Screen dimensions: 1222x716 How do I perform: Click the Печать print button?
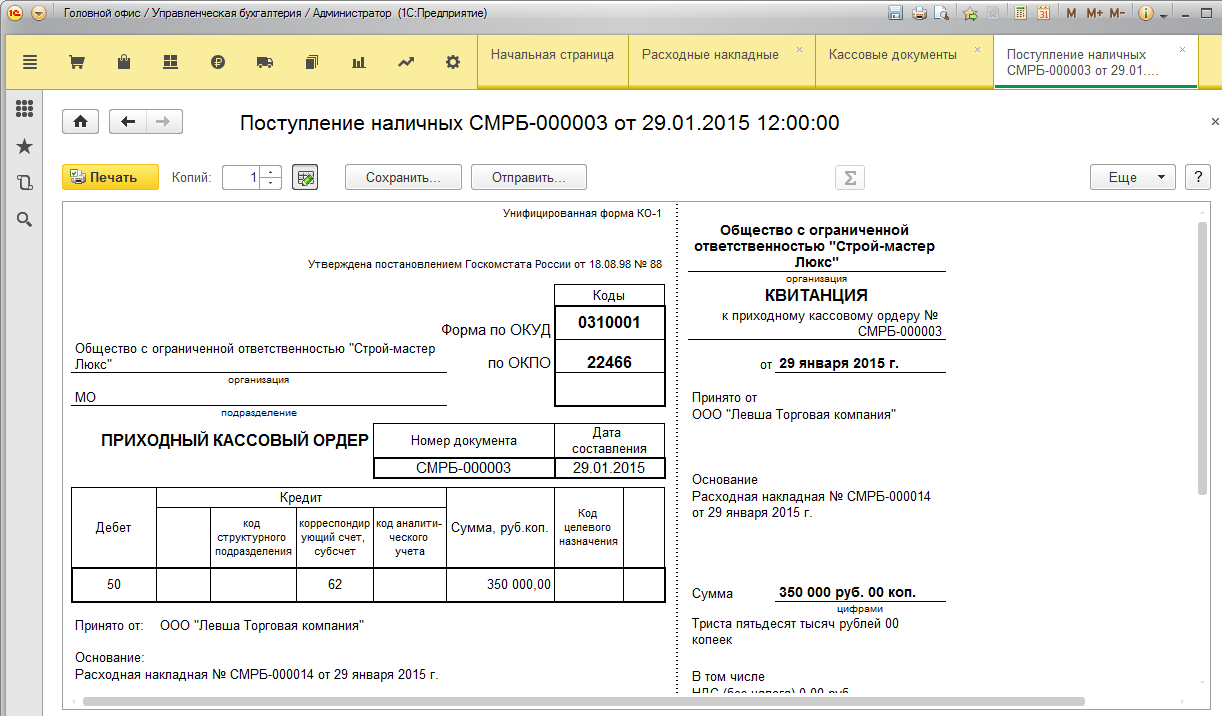(111, 177)
